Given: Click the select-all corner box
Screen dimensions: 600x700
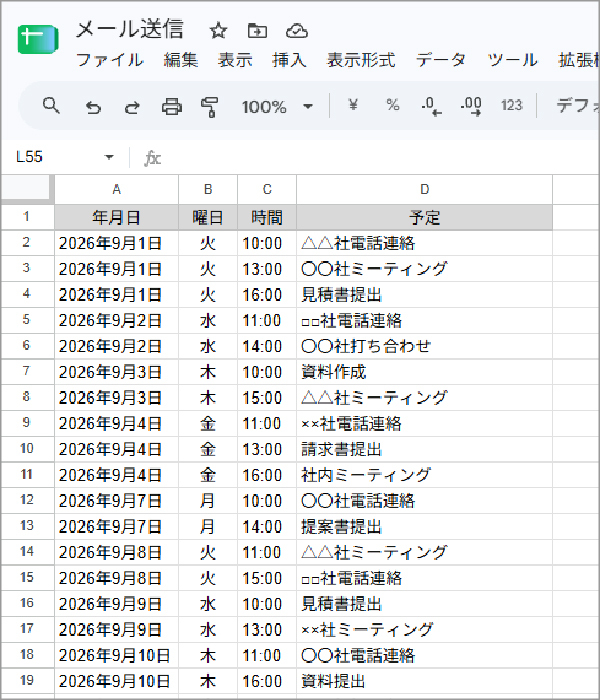Looking at the screenshot, I should (28, 189).
